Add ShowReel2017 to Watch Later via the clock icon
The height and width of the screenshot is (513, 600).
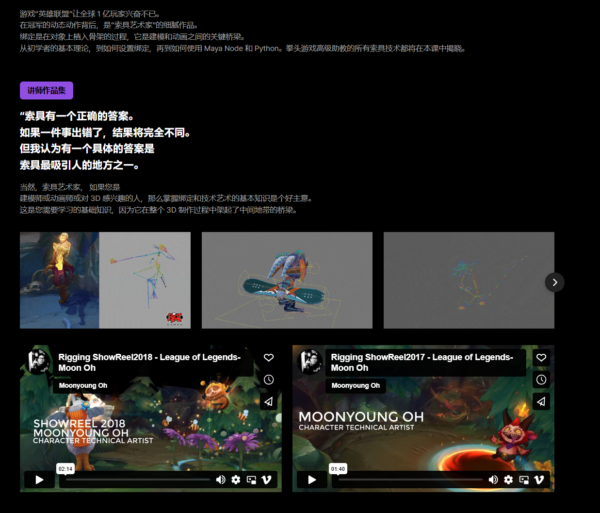541,379
